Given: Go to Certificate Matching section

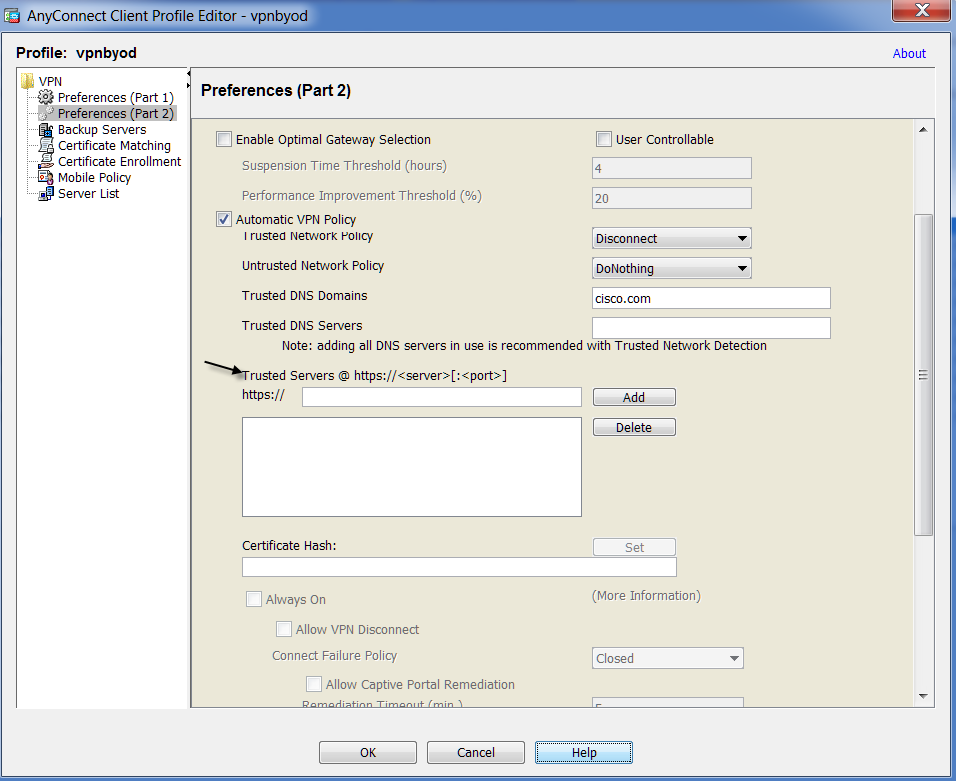Looking at the screenshot, I should (x=114, y=145).
